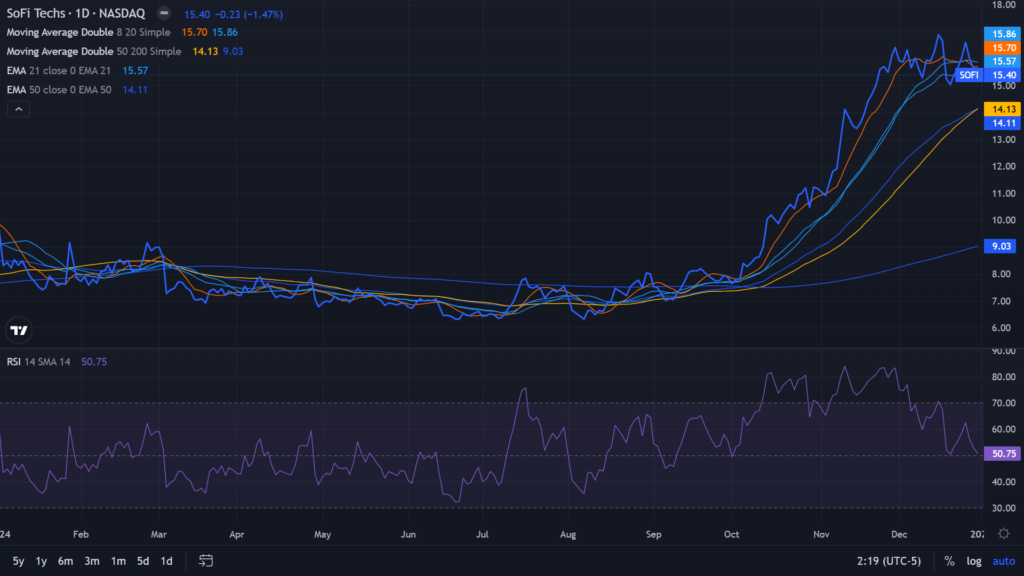Collapse the indicator legend list
This screenshot has height=576, width=1024.
18,109
